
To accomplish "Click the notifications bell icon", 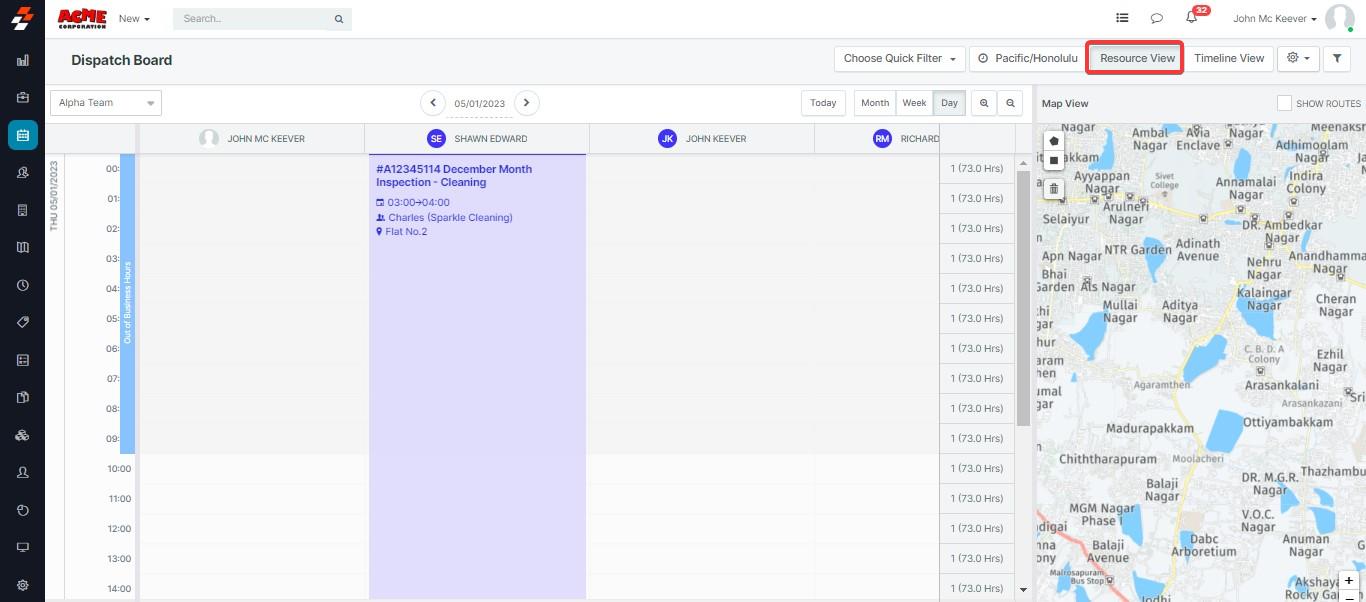I will 1191,18.
